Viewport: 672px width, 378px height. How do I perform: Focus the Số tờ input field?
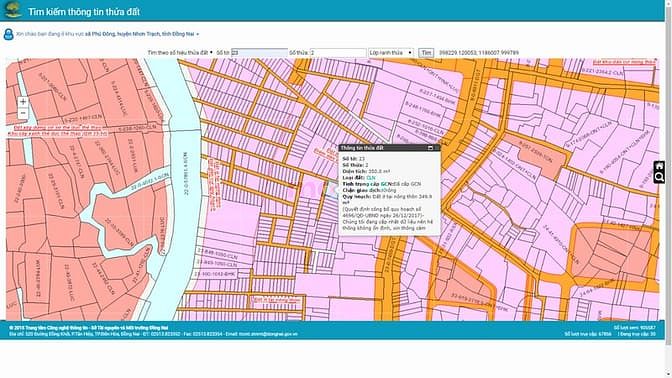pos(259,53)
